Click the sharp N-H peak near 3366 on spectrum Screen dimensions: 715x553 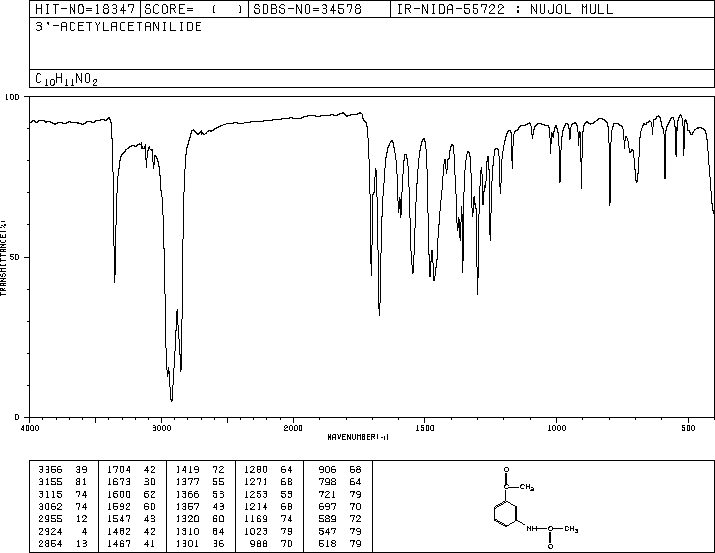pos(114,278)
